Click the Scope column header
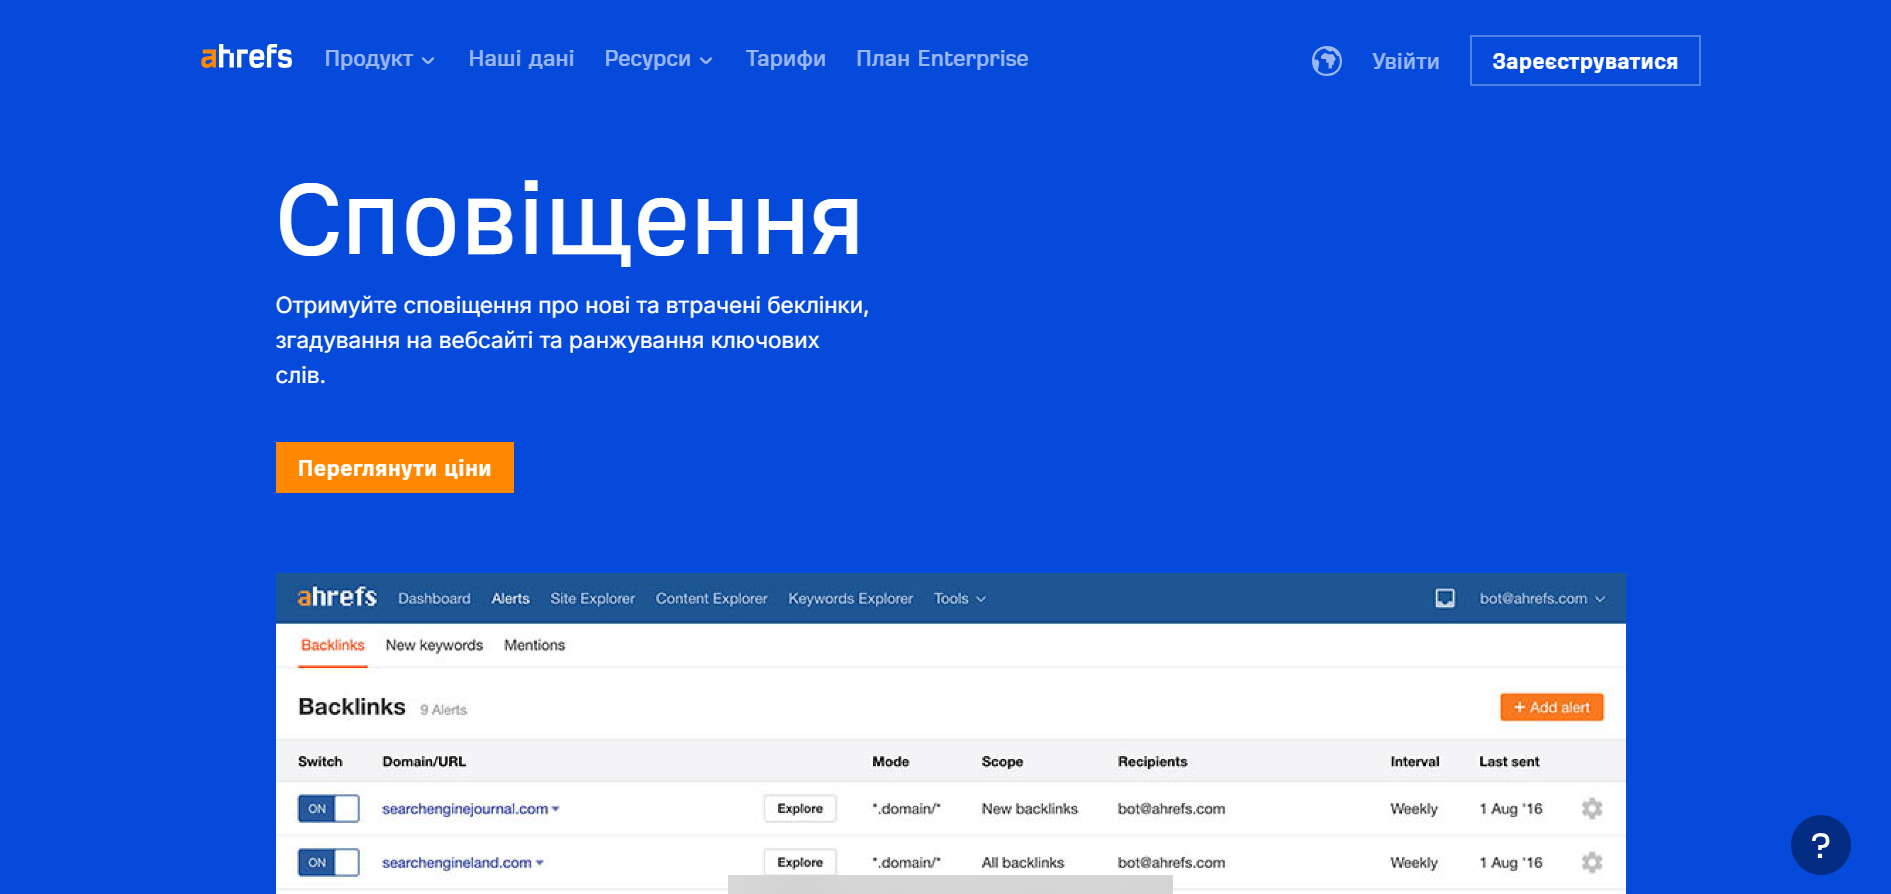The height and width of the screenshot is (894, 1891). tap(1002, 762)
